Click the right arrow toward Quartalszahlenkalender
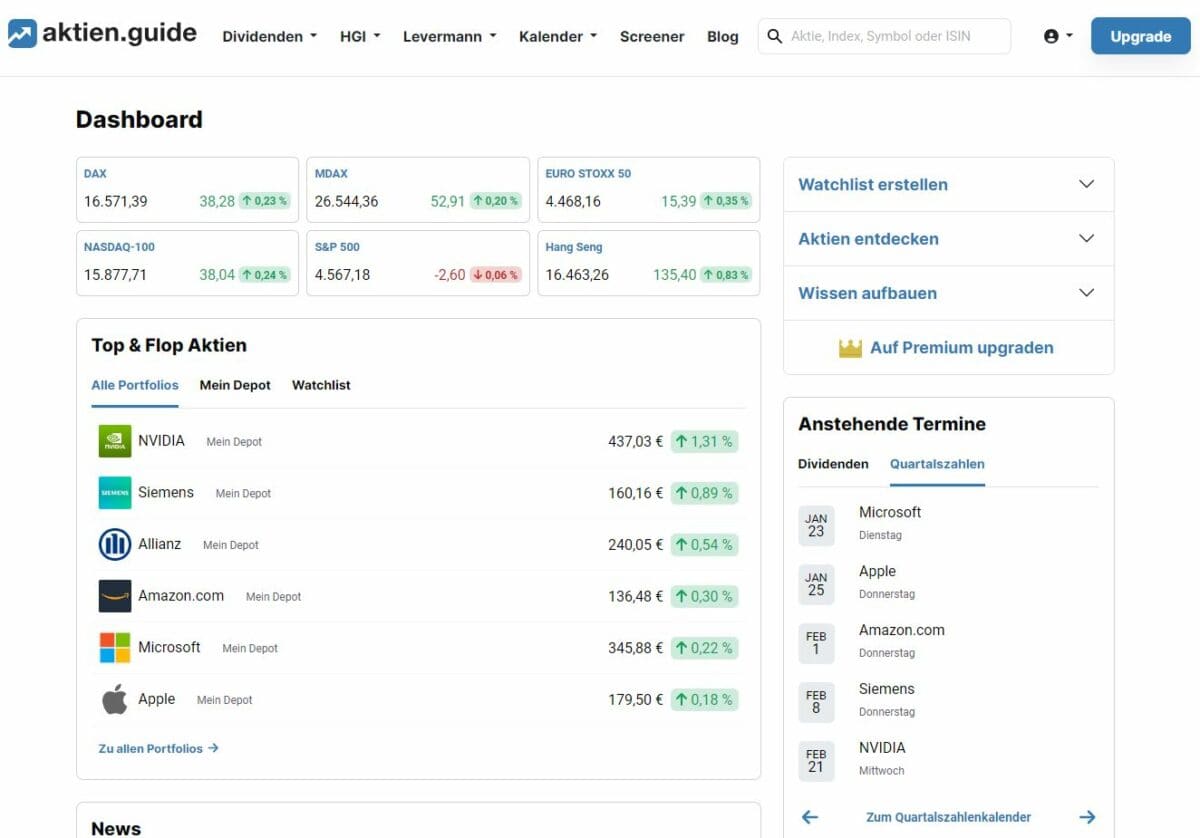 pos(1089,817)
